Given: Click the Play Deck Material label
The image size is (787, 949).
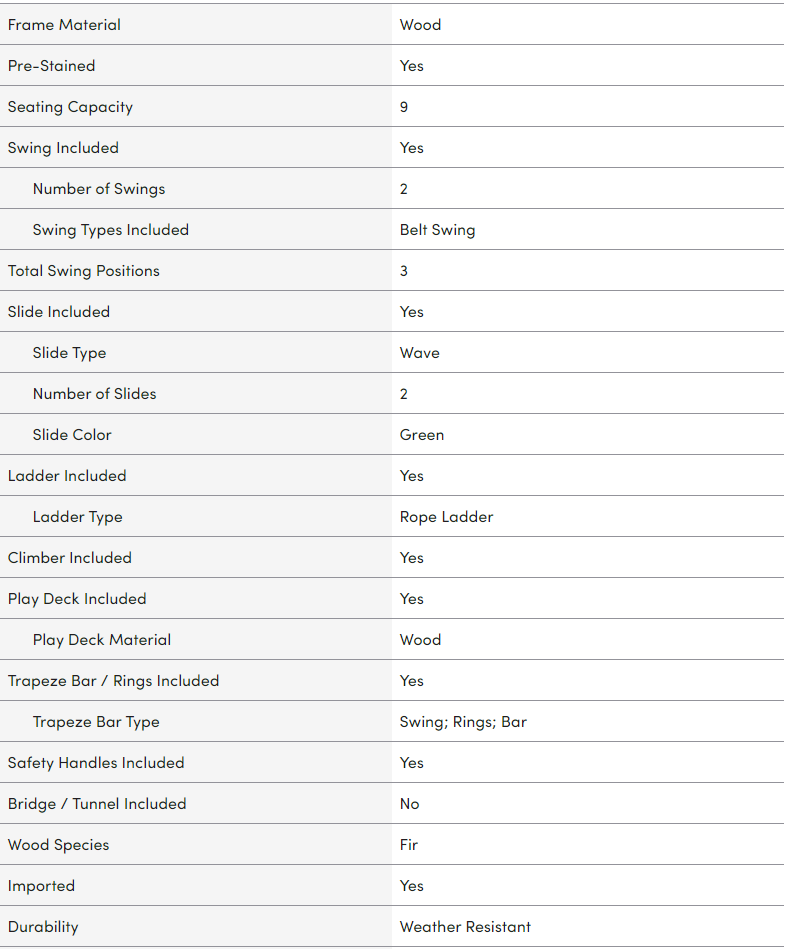Looking at the screenshot, I should point(101,640).
